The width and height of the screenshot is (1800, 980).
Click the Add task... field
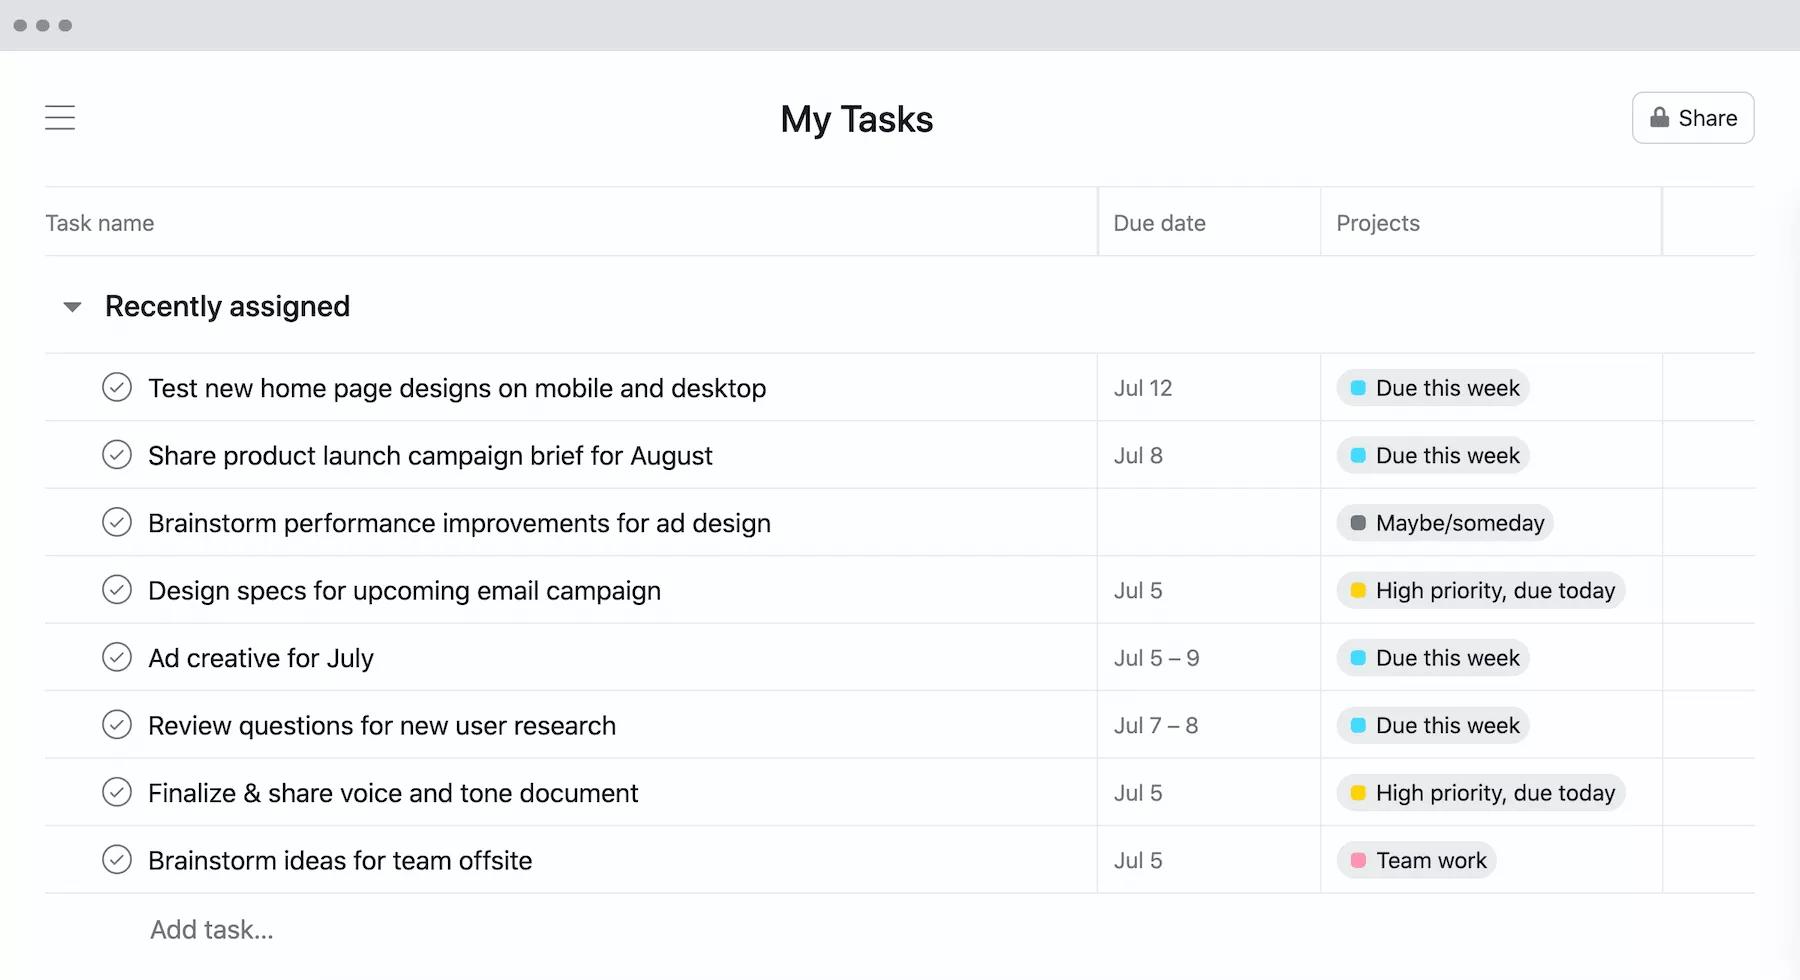pyautogui.click(x=212, y=930)
